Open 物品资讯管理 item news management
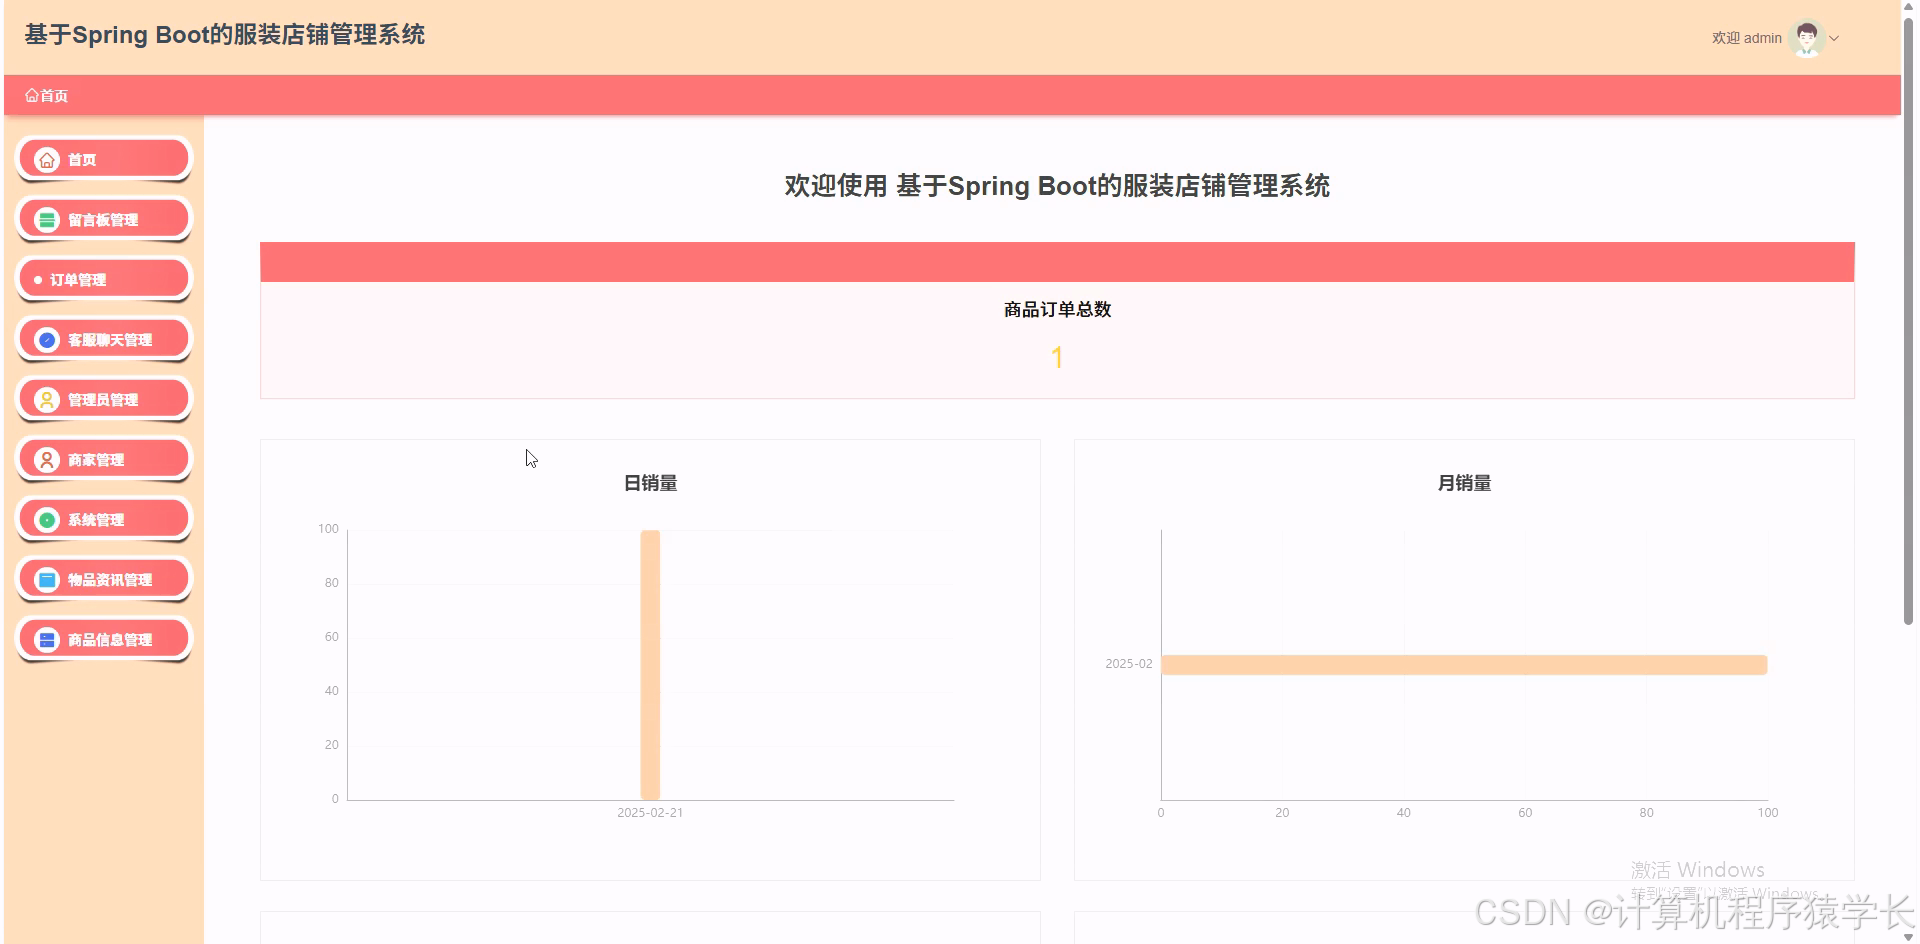 [x=104, y=578]
